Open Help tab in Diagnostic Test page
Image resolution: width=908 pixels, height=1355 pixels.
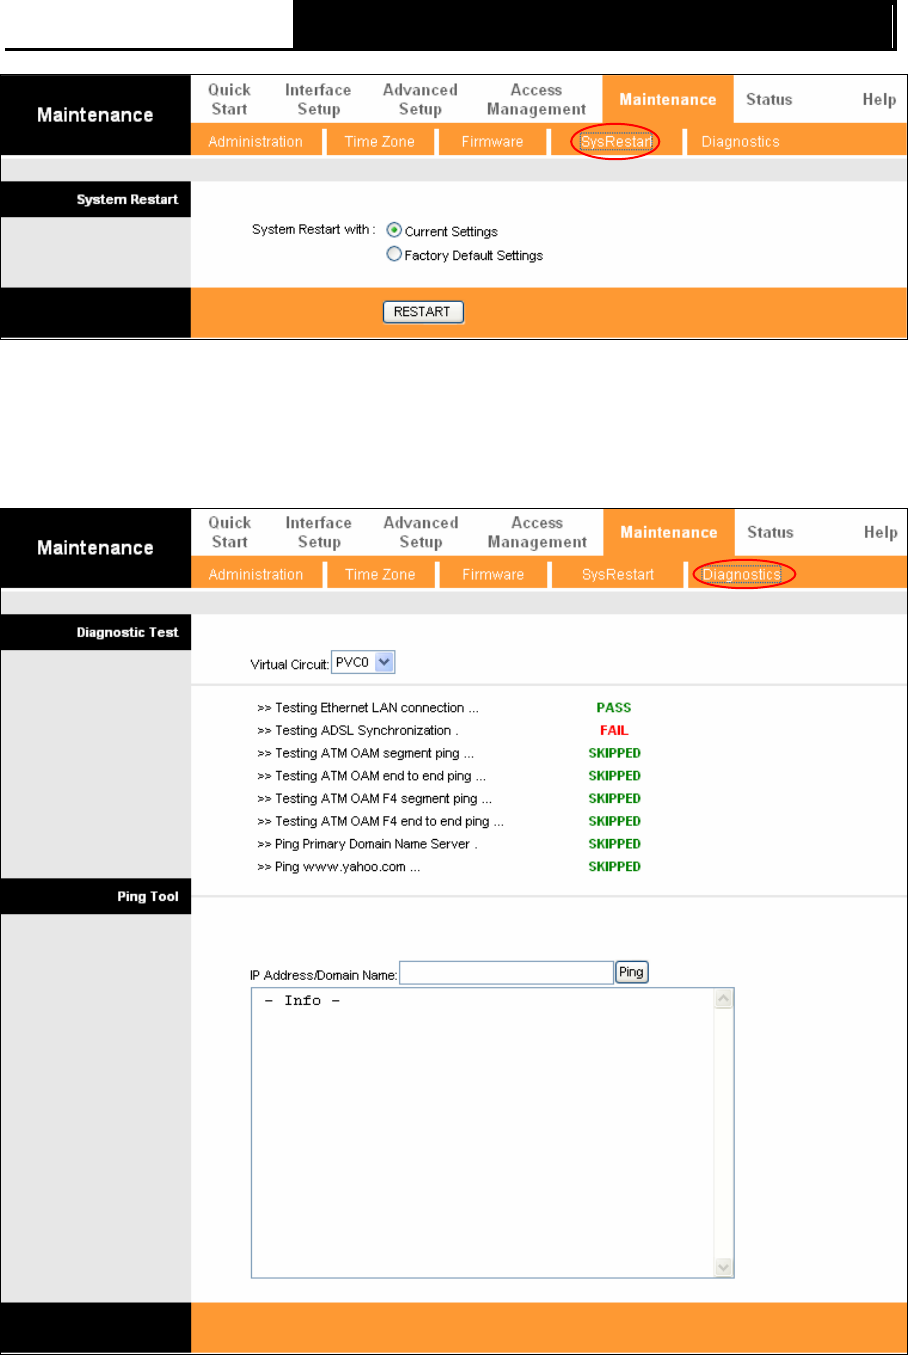click(x=880, y=532)
